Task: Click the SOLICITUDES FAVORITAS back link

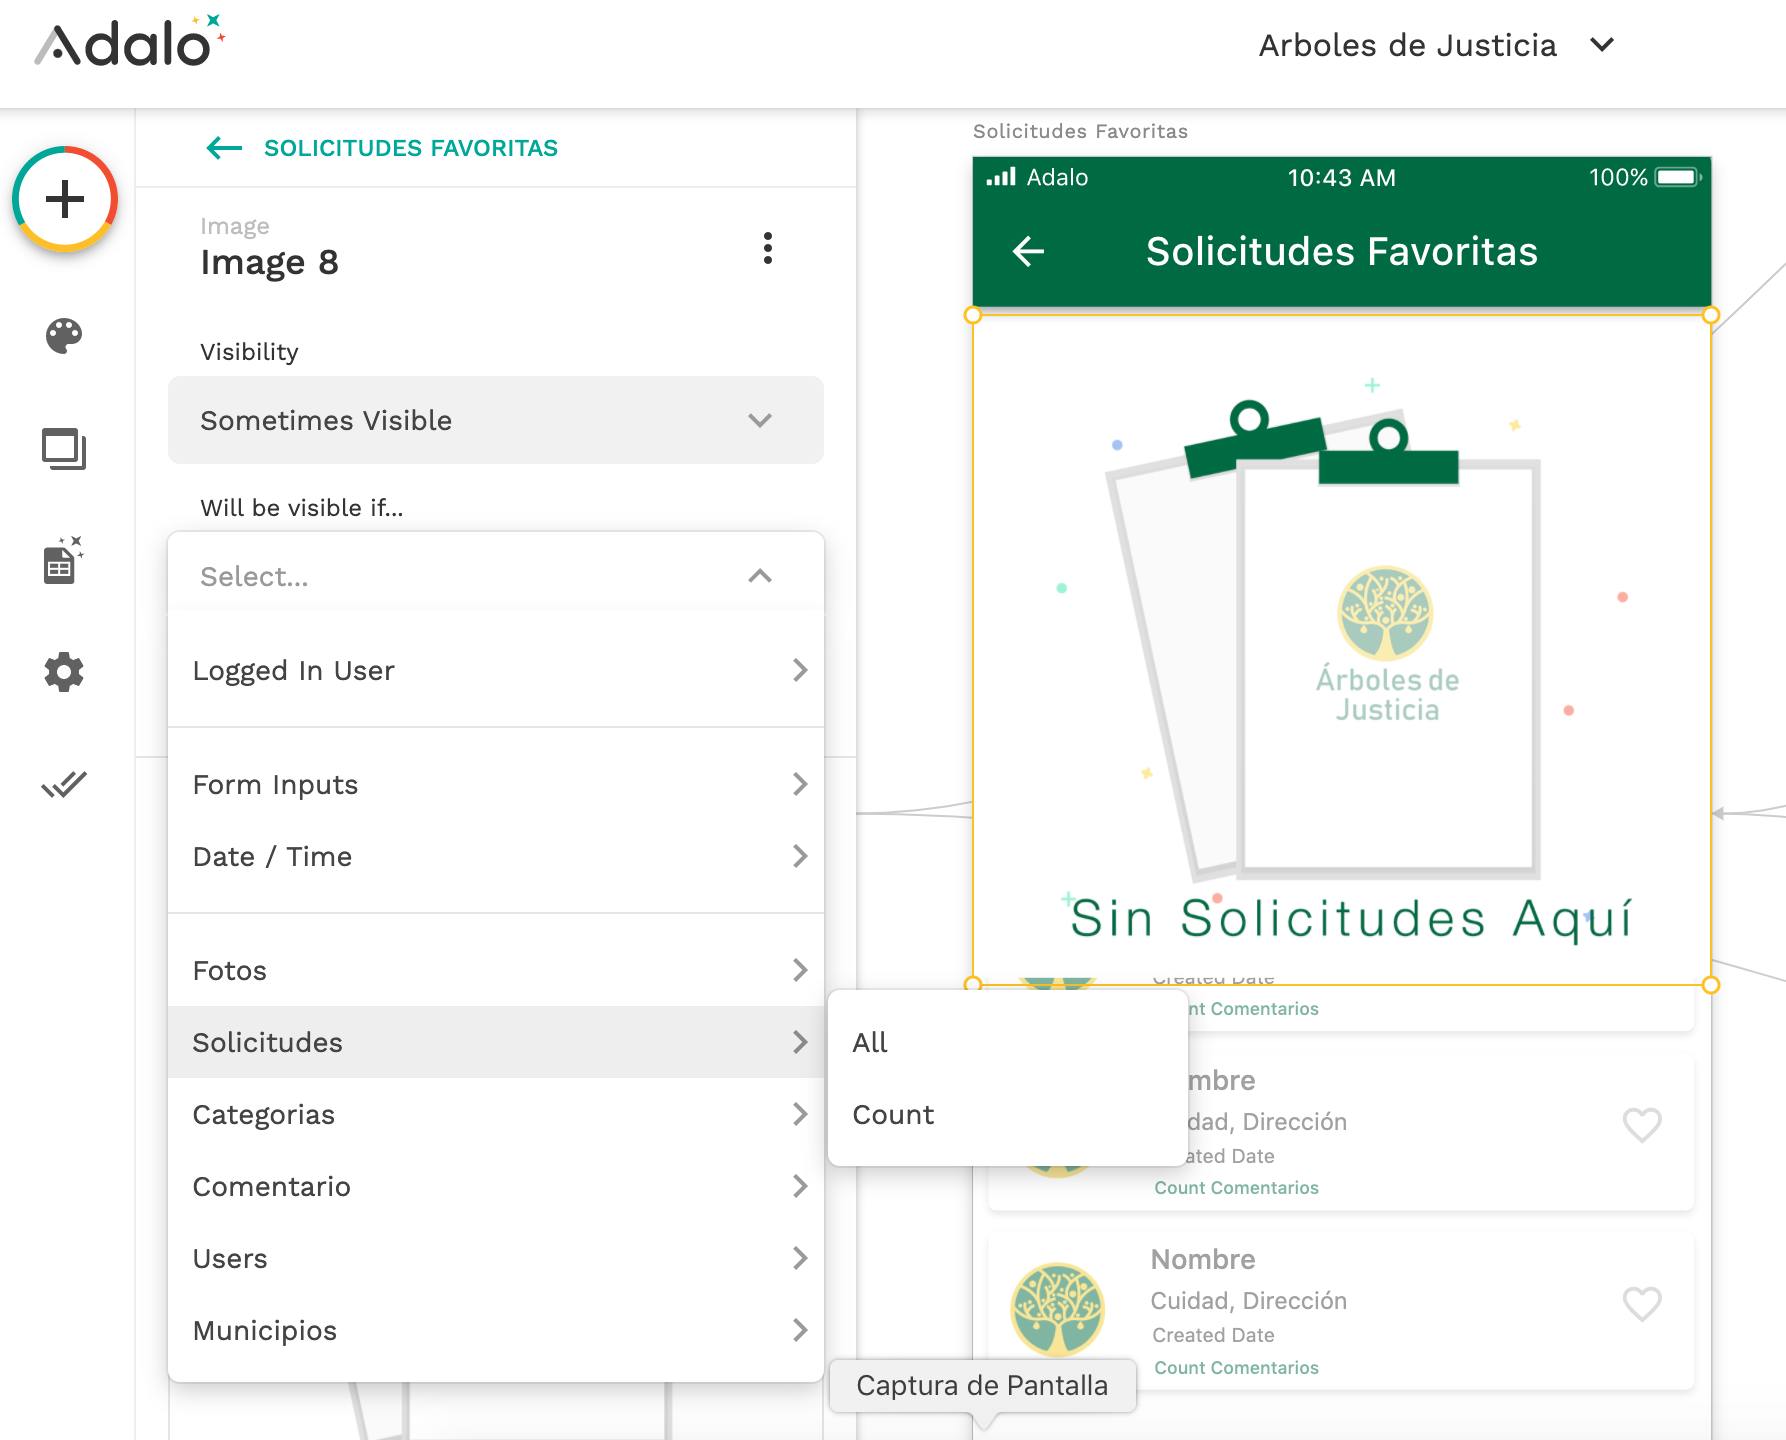Action: [411, 148]
